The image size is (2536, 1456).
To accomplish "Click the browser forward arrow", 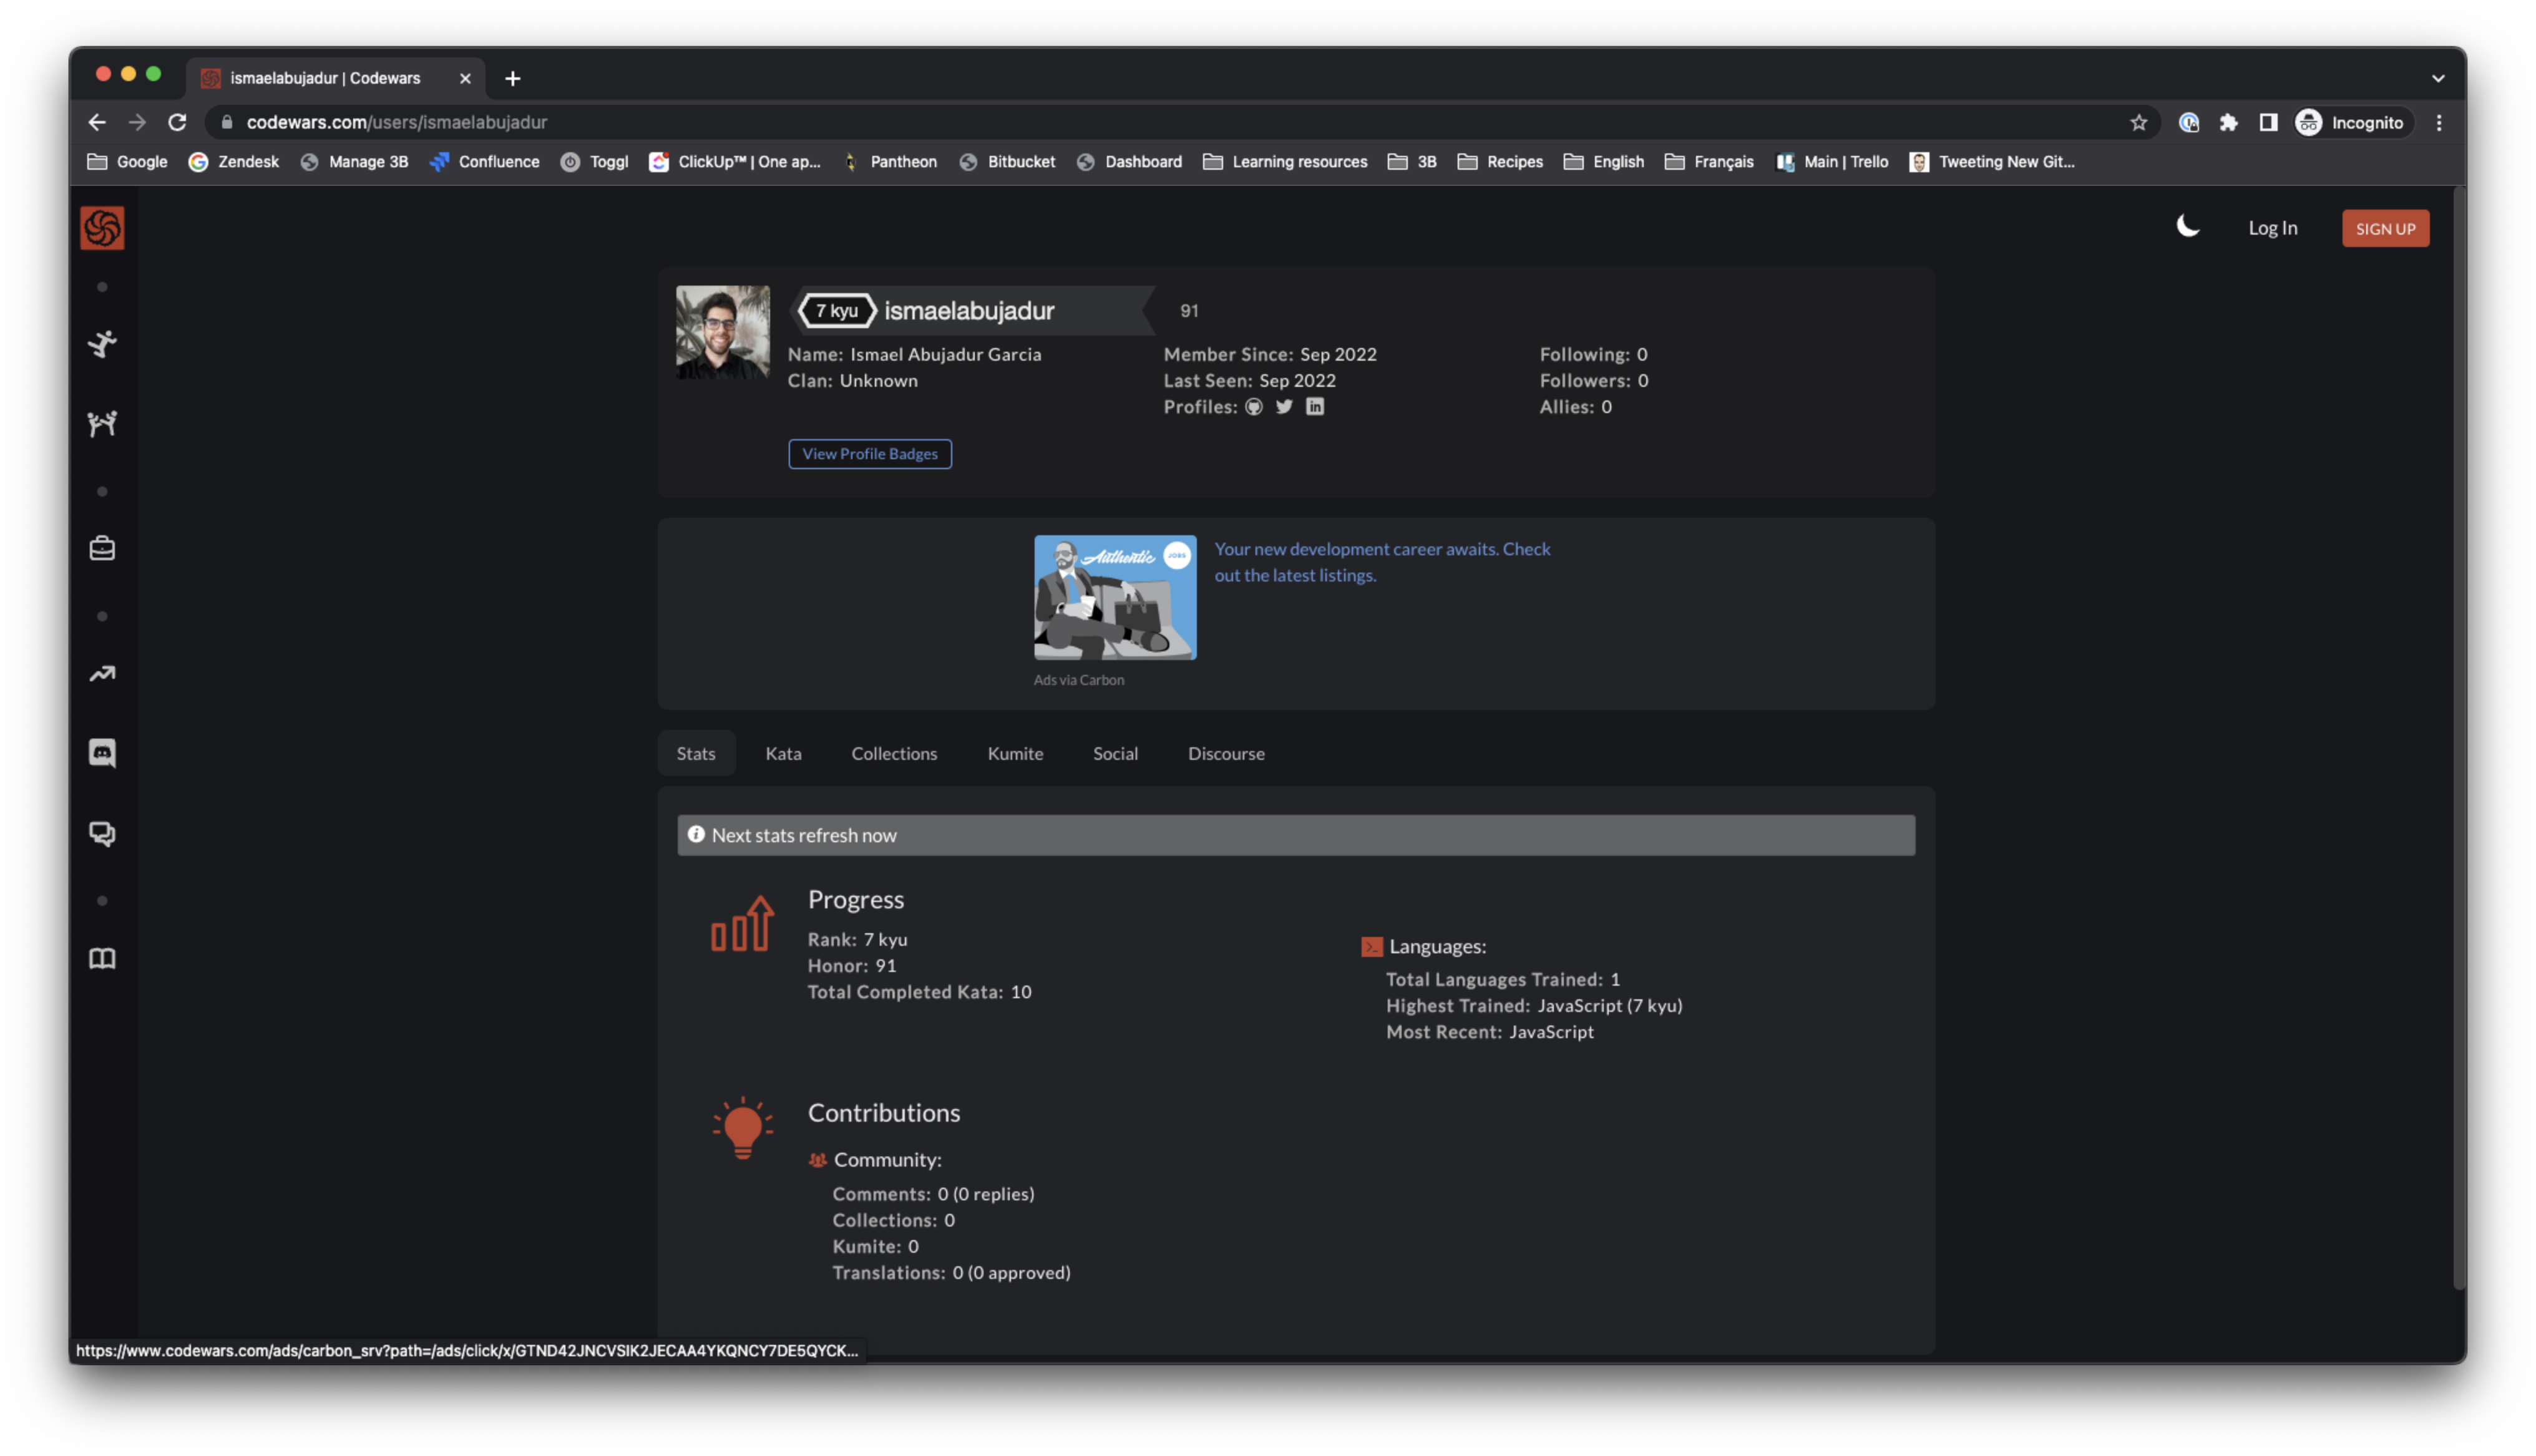I will point(137,122).
